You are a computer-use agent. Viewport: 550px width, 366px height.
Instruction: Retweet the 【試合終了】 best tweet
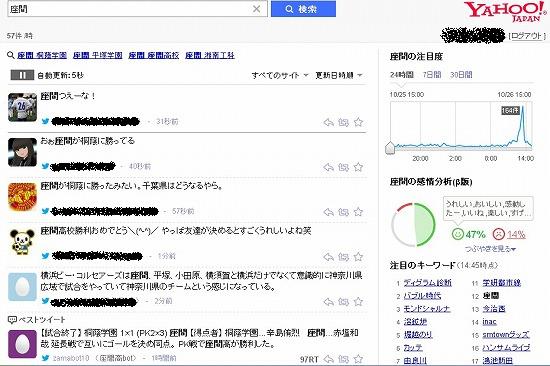pyautogui.click(x=343, y=359)
